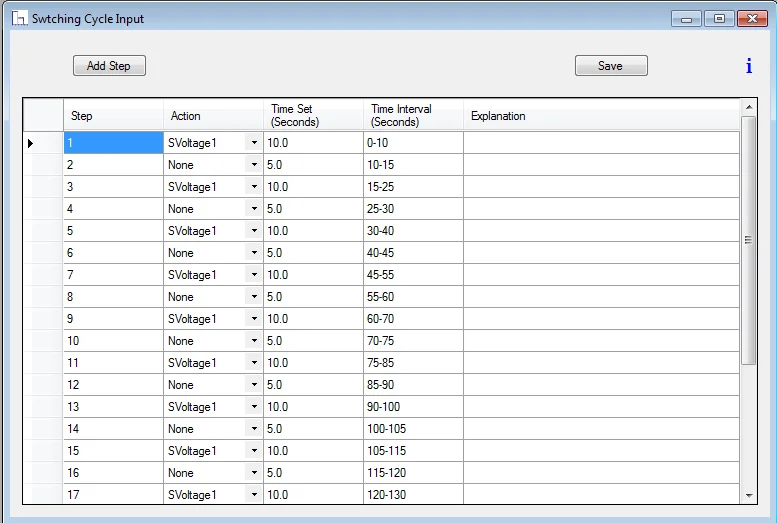The height and width of the screenshot is (523, 777).
Task: Click the window icon in title bar
Action: click(x=18, y=19)
